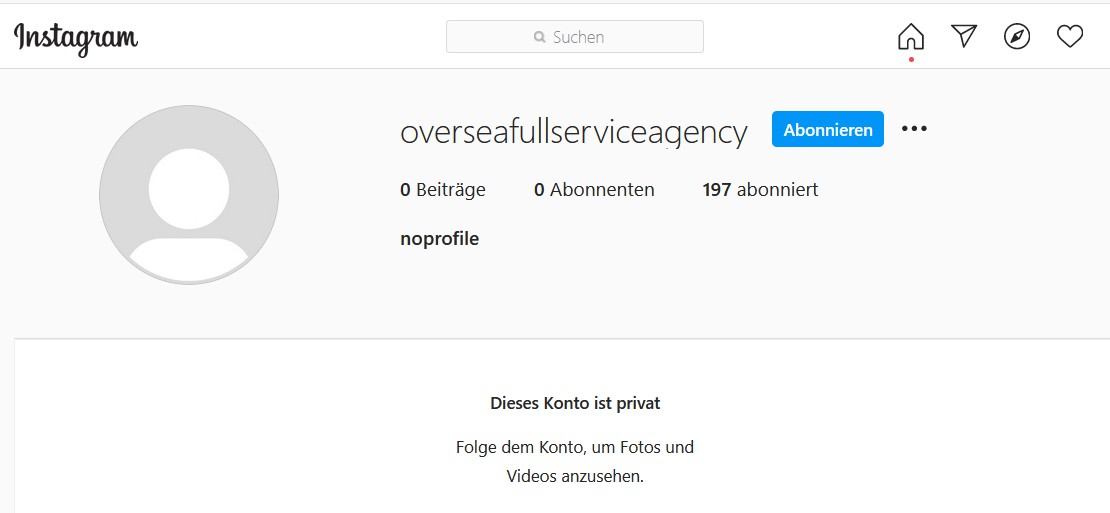Viewport: 1110px width, 513px height.
Task: Go to the Instagram home feed icon
Action: coord(910,36)
